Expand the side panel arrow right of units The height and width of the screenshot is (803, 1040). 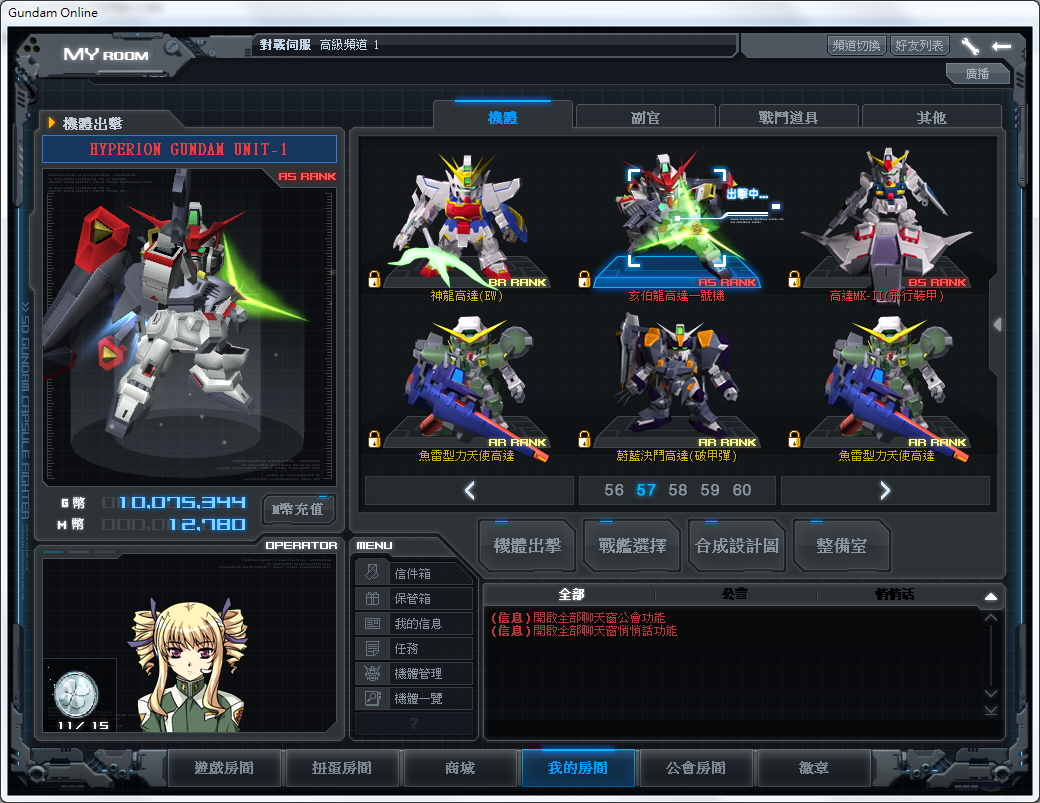tap(996, 324)
